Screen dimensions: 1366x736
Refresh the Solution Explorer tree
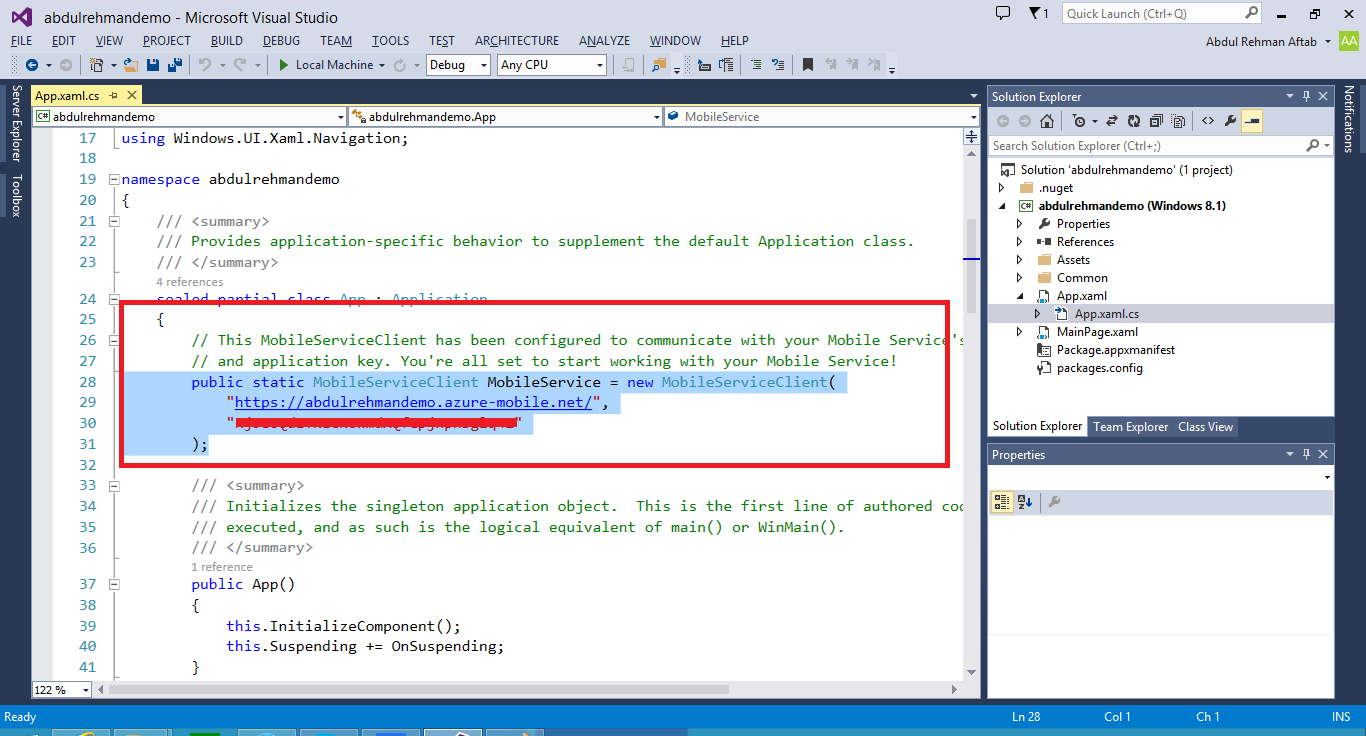click(1134, 121)
